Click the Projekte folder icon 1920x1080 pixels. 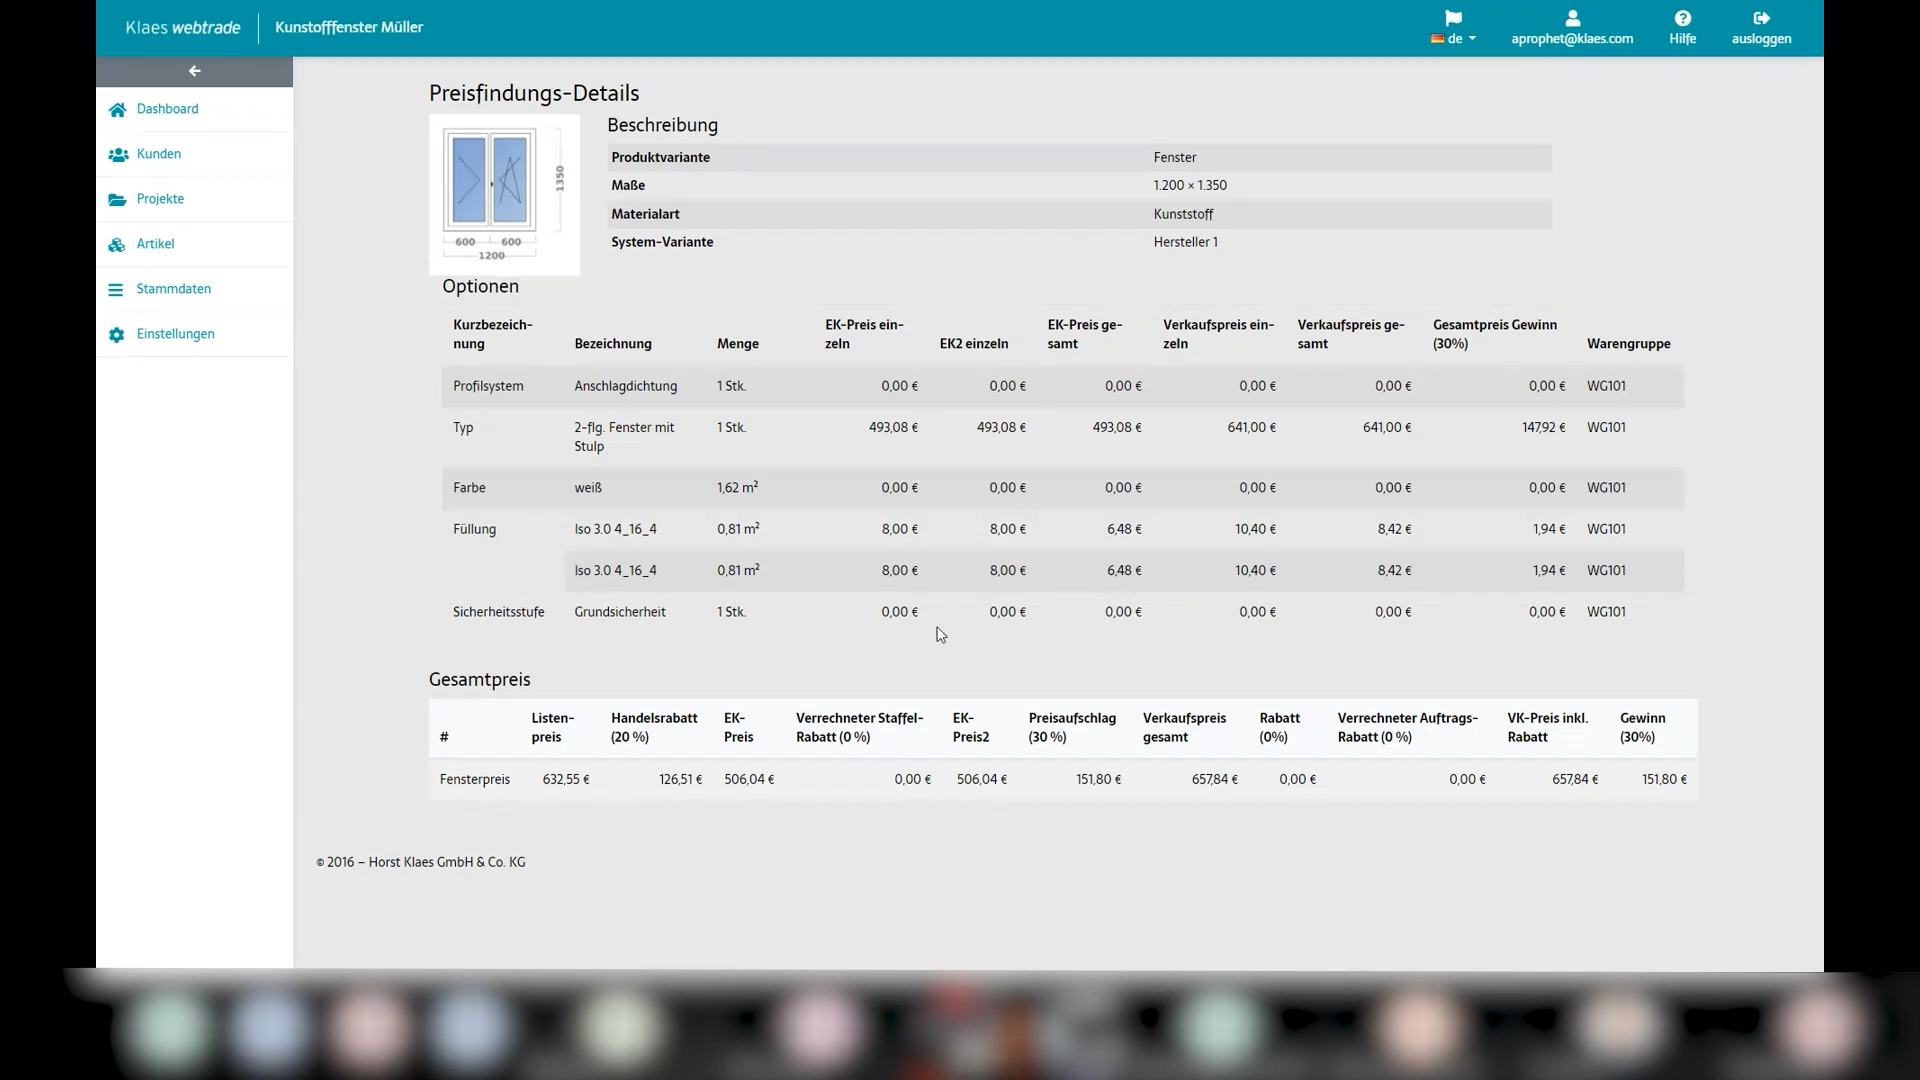tap(117, 199)
